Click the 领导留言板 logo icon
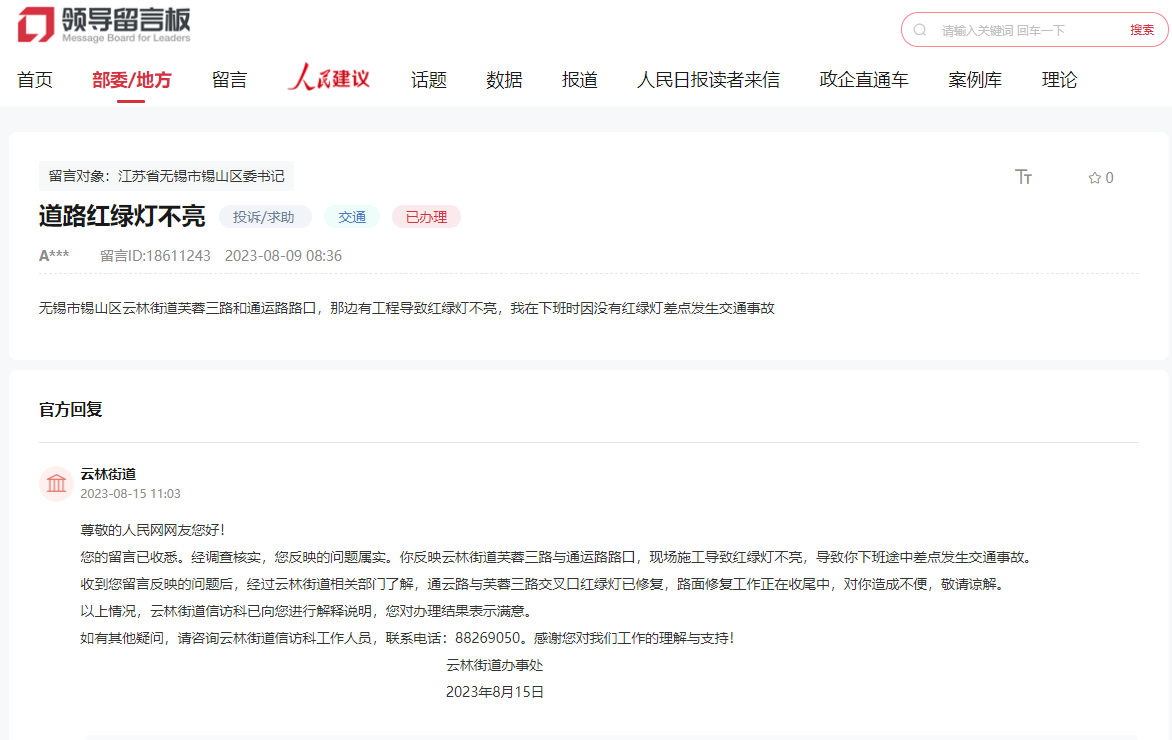Screen dimensions: 1172x740 (36, 24)
